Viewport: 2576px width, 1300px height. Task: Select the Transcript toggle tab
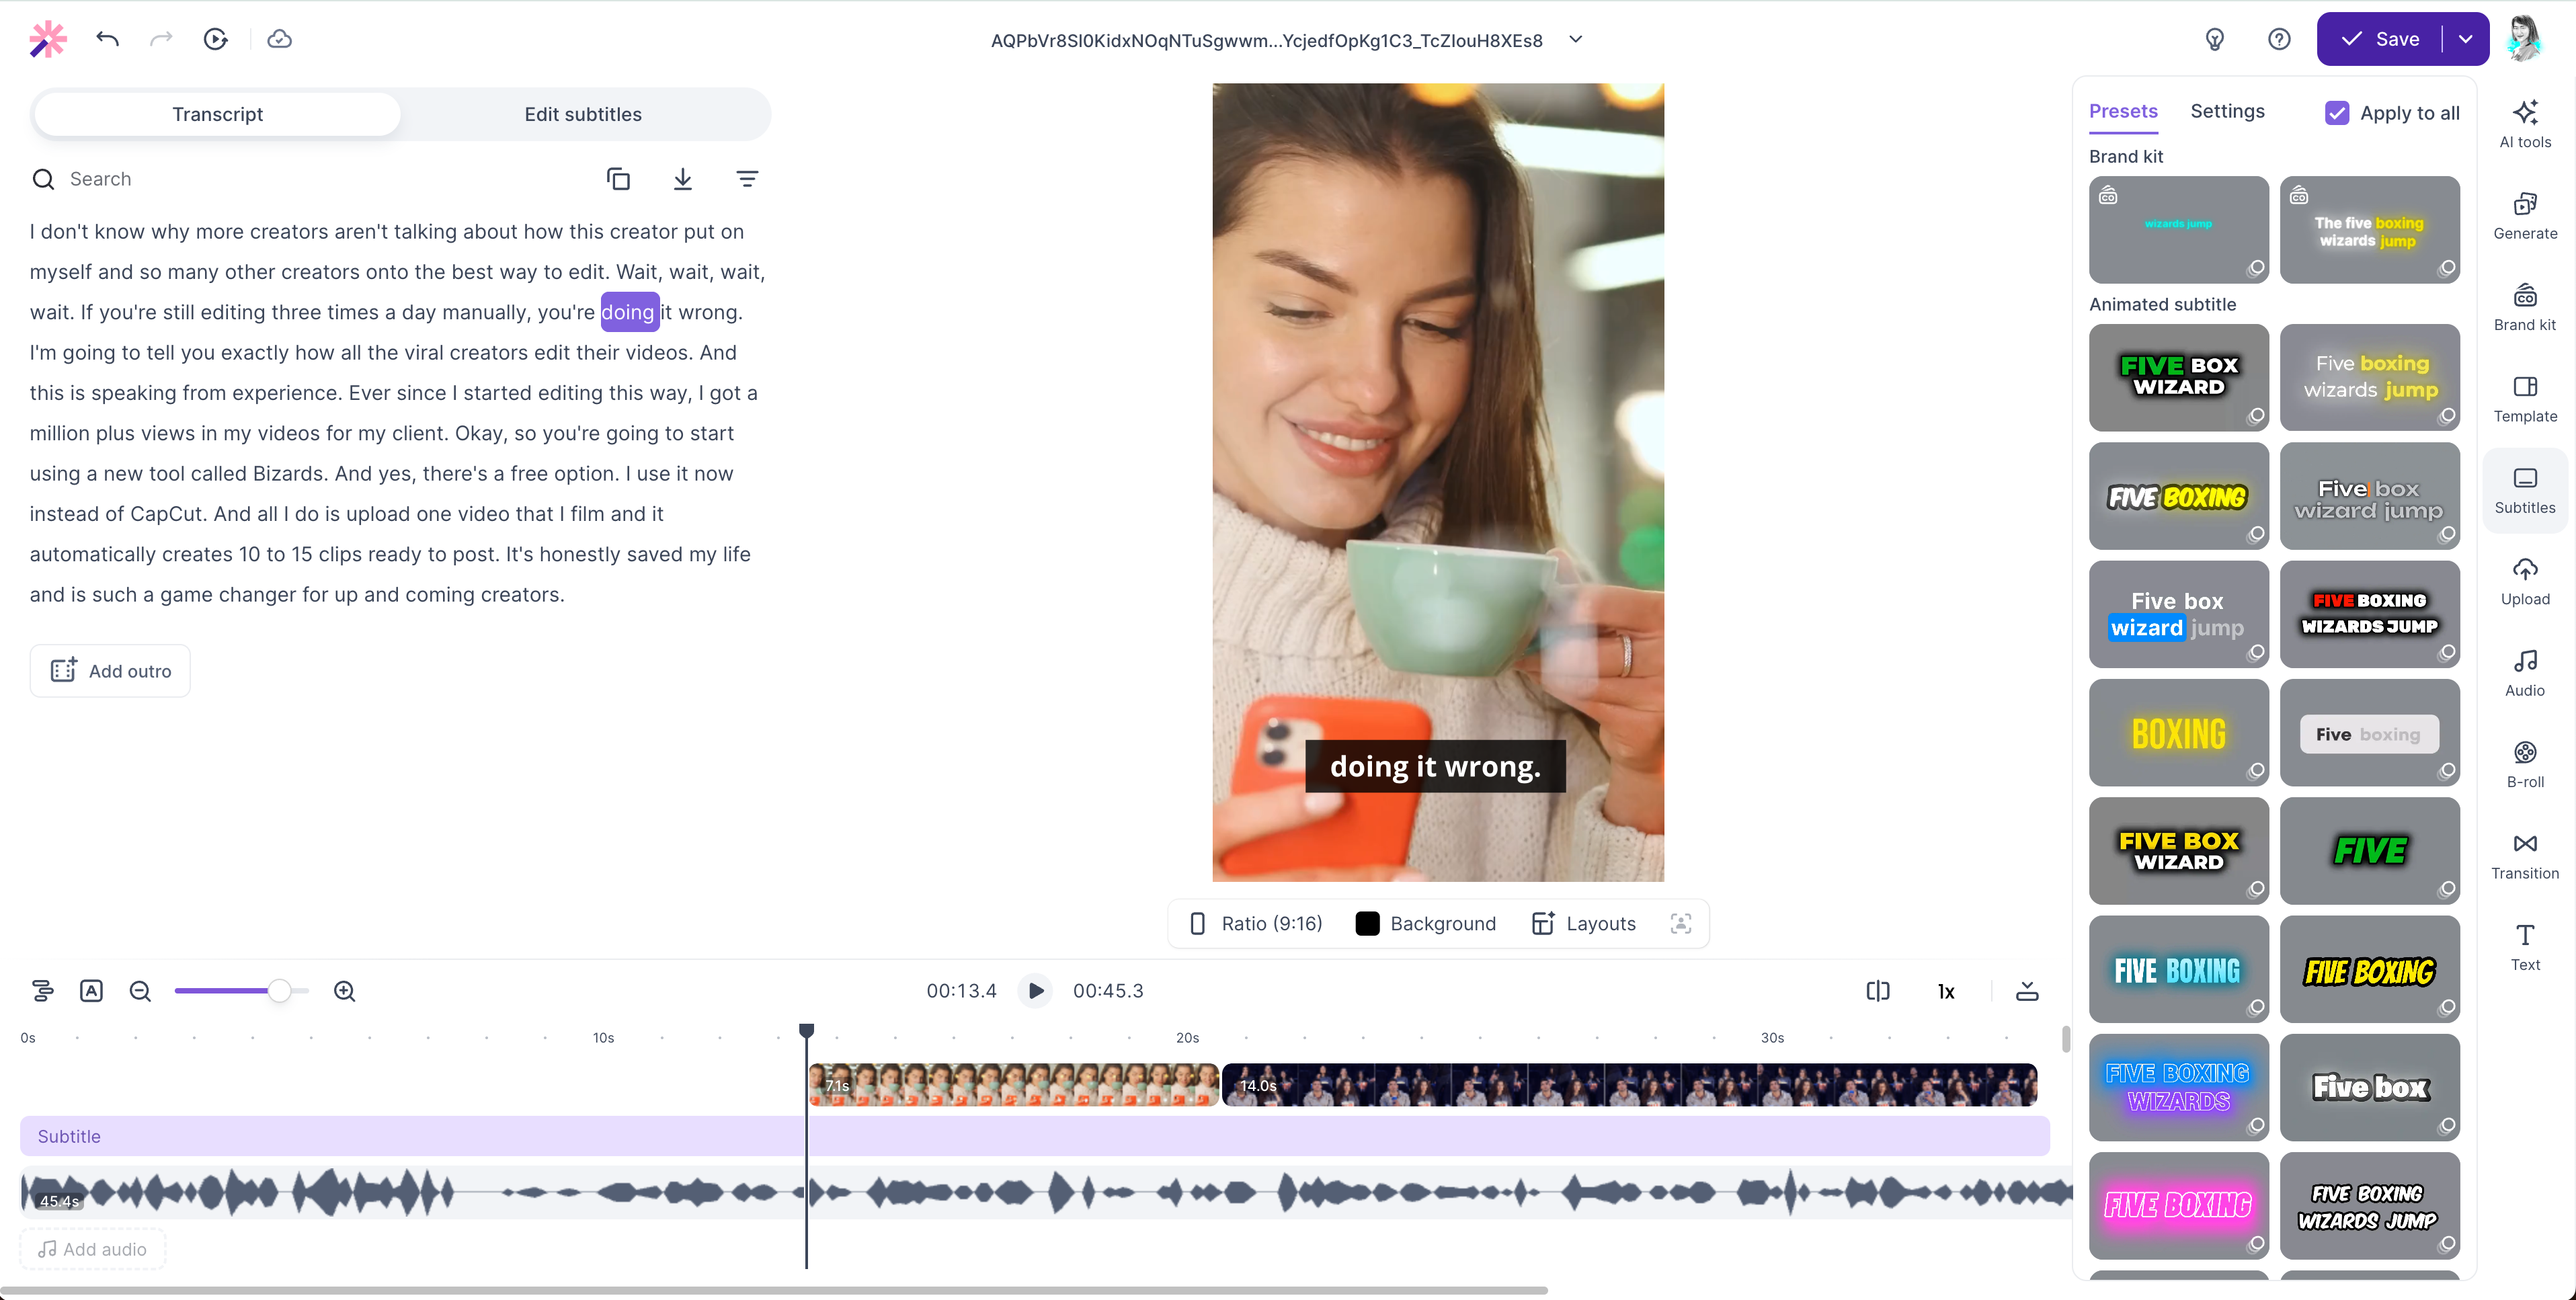pyautogui.click(x=217, y=114)
